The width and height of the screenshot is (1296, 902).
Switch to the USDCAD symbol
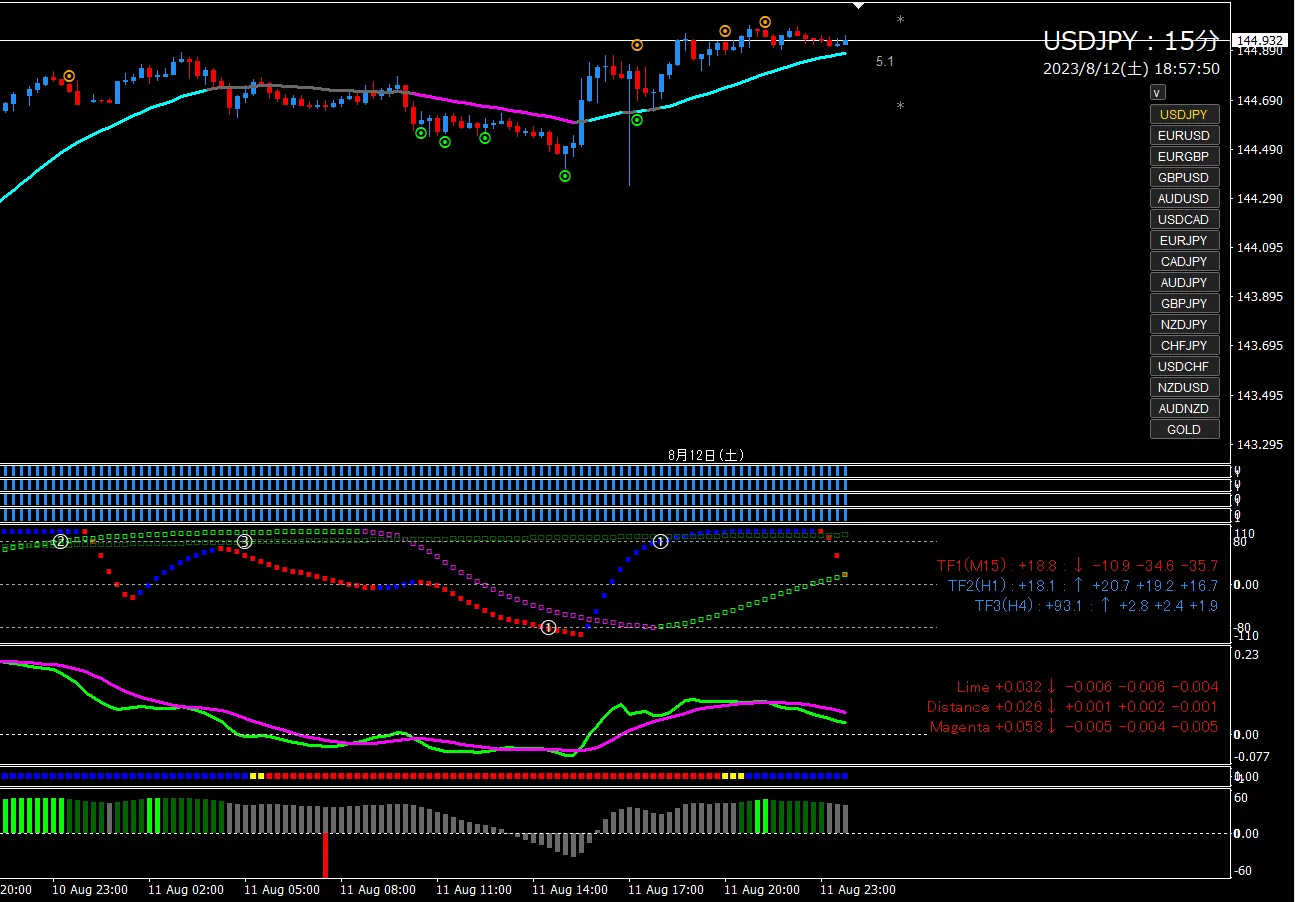1184,220
